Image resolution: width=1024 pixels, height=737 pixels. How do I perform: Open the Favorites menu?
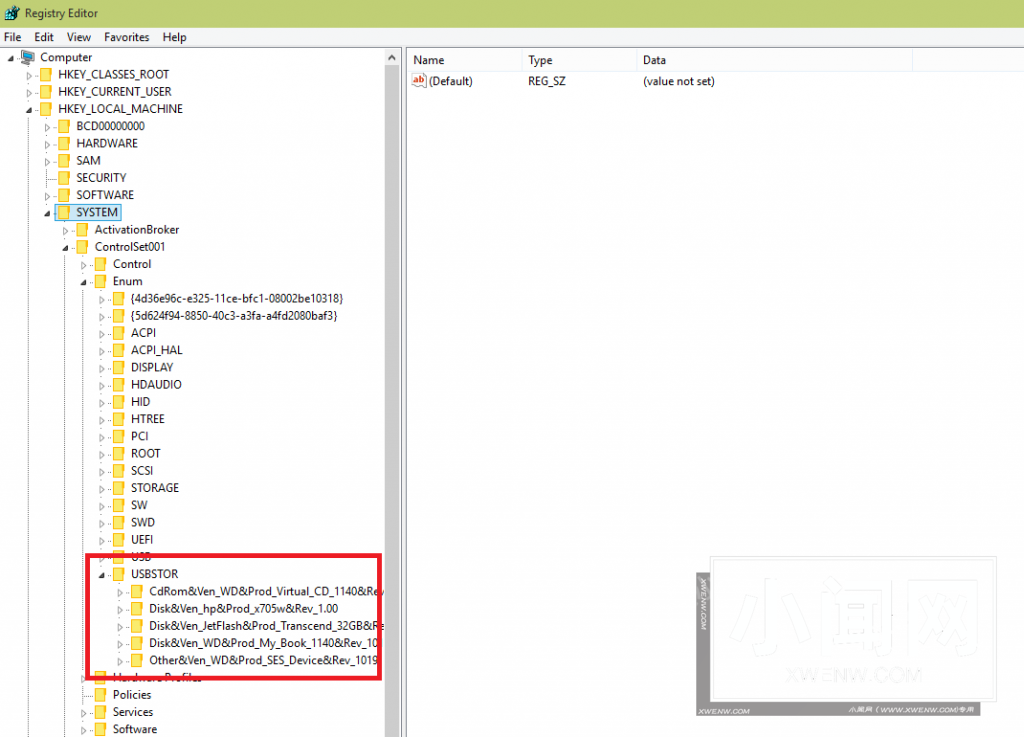tap(127, 37)
